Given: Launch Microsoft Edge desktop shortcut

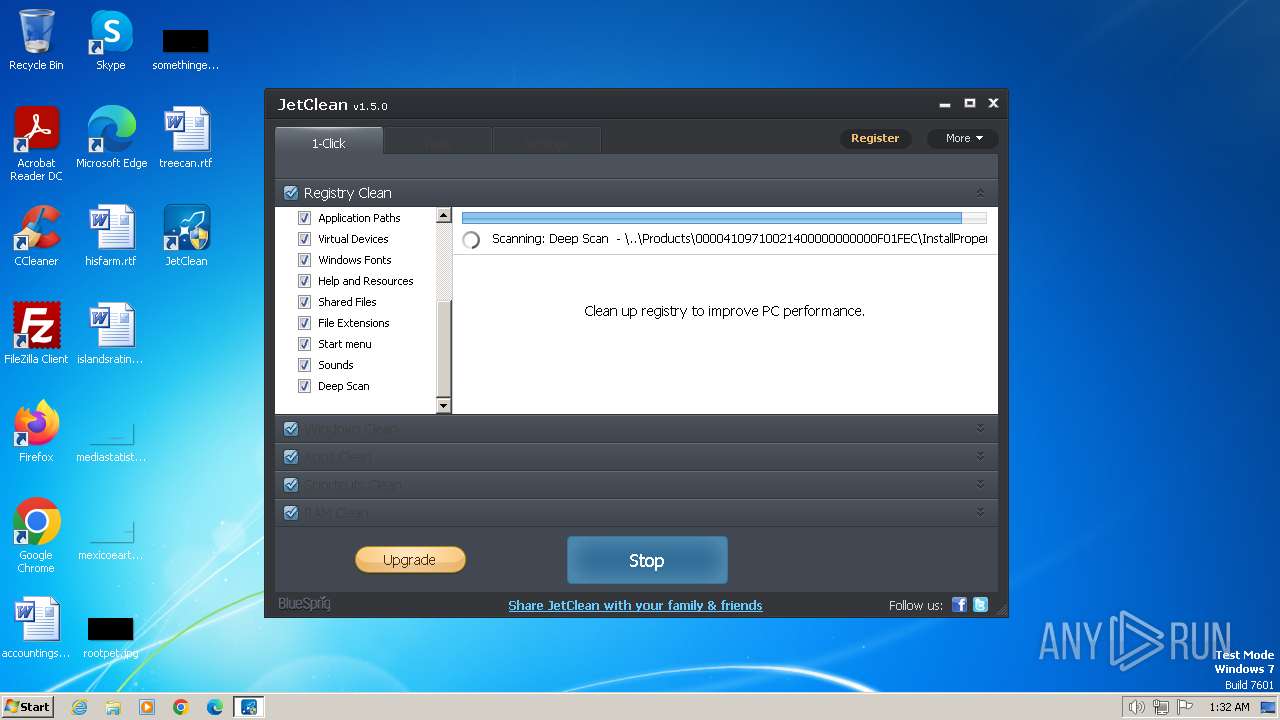Looking at the screenshot, I should (x=111, y=138).
